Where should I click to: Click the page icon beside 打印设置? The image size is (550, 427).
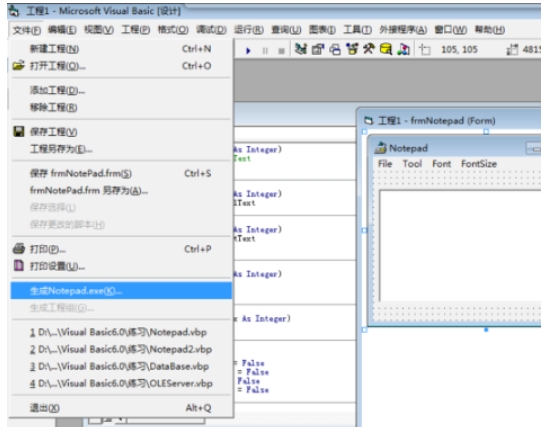pos(19,266)
